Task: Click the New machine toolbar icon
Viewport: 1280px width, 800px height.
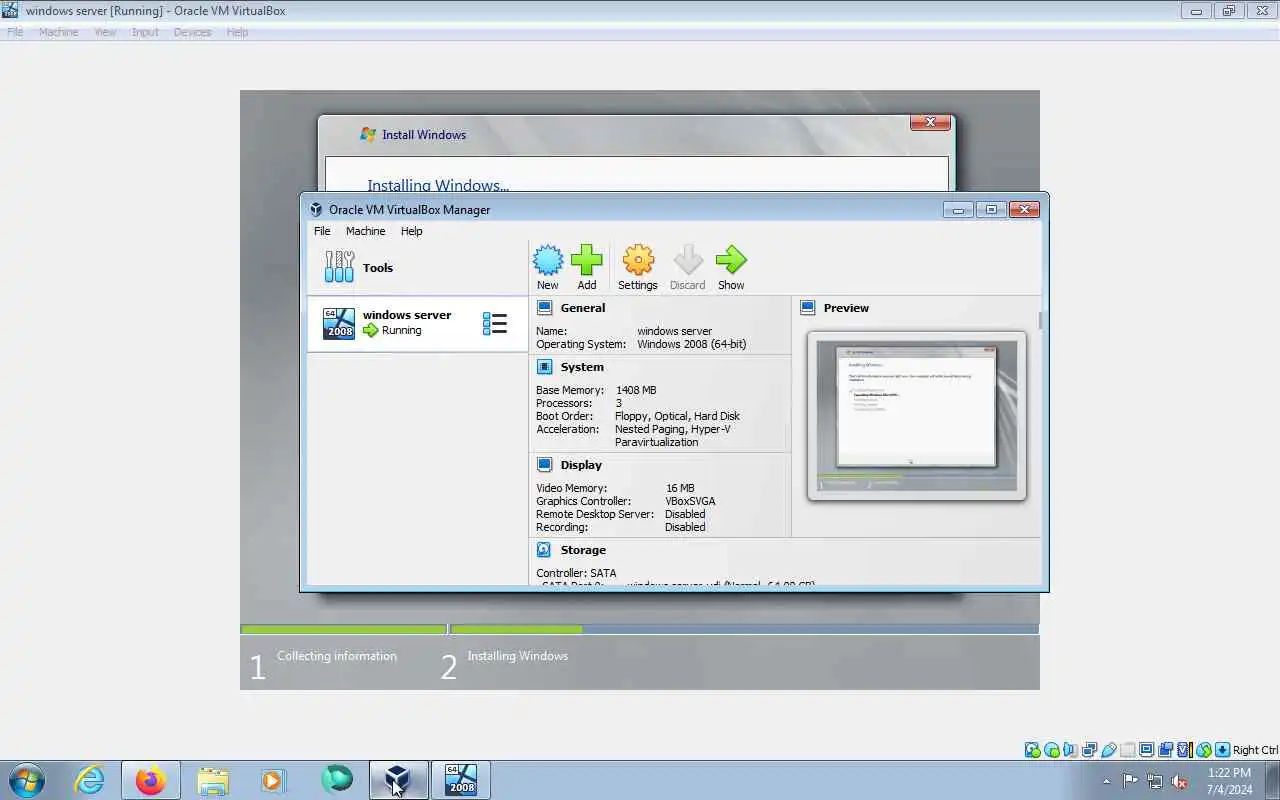Action: [548, 261]
